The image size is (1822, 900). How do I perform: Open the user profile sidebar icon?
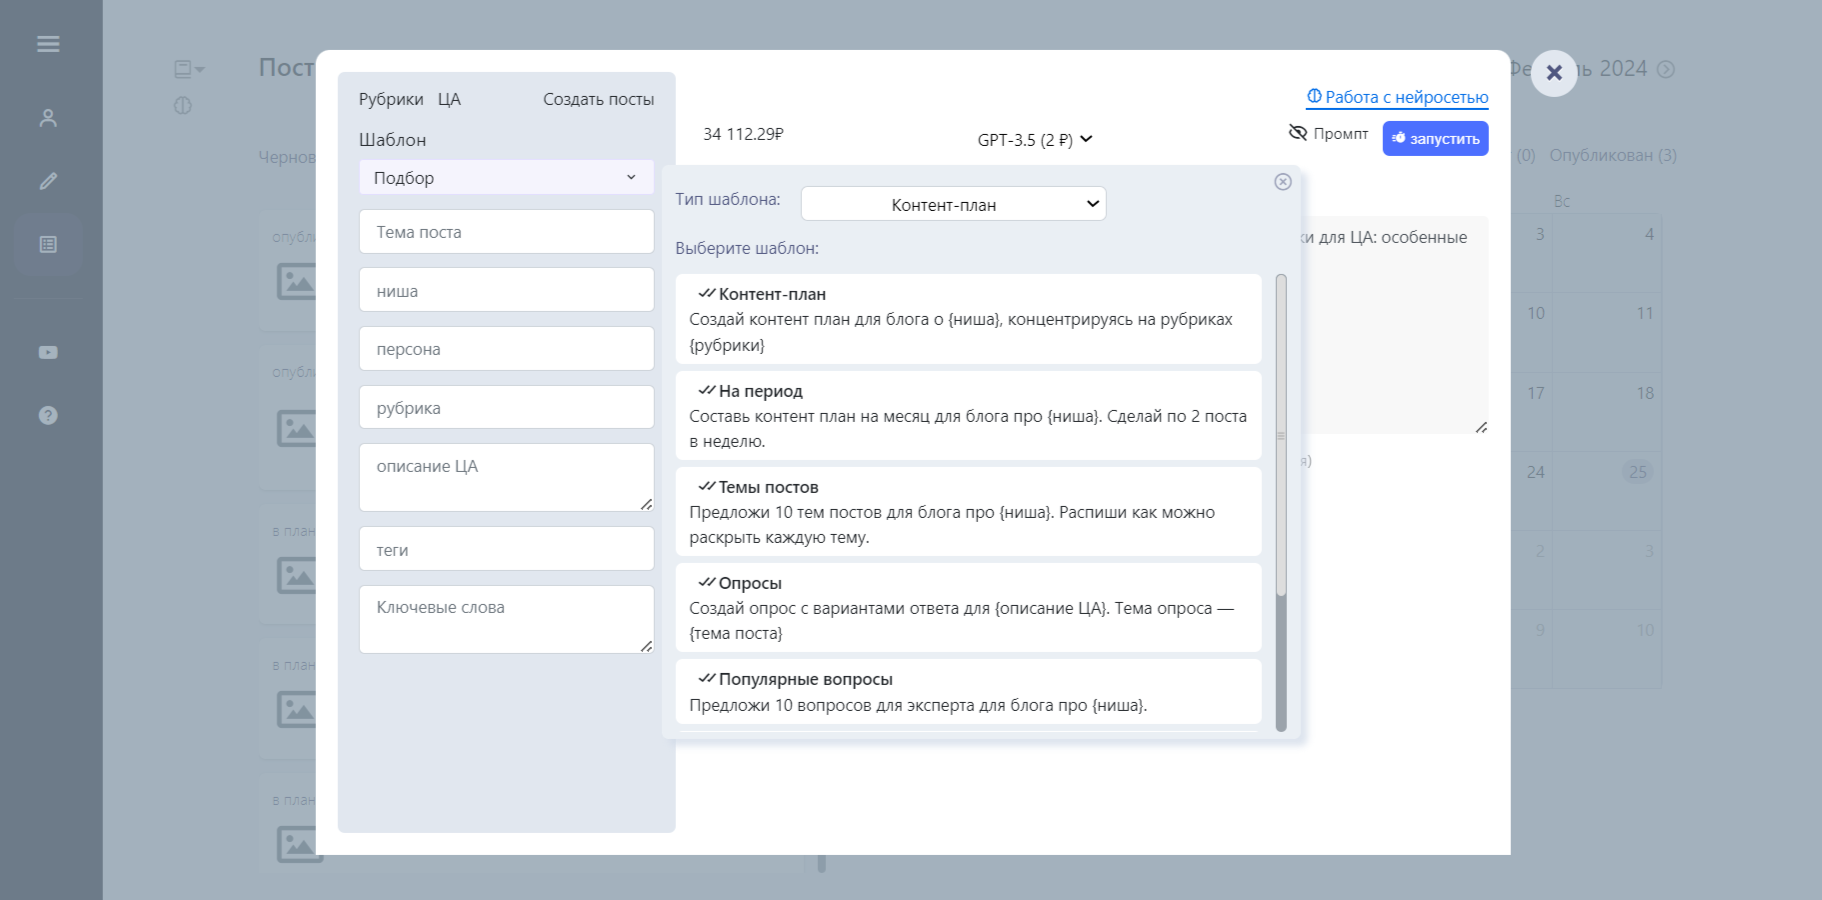48,118
